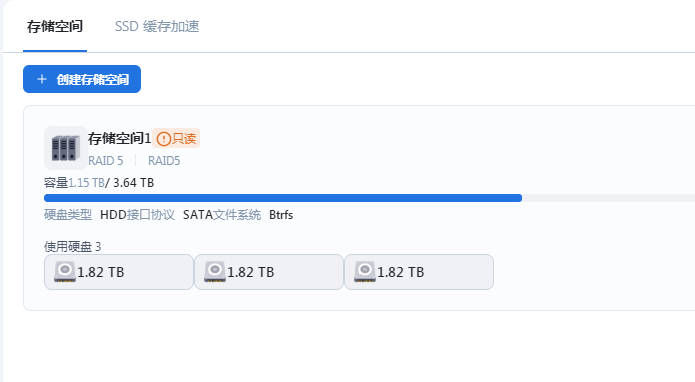Click the storage pool server rack icon
This screenshot has height=382, width=695.
point(66,148)
